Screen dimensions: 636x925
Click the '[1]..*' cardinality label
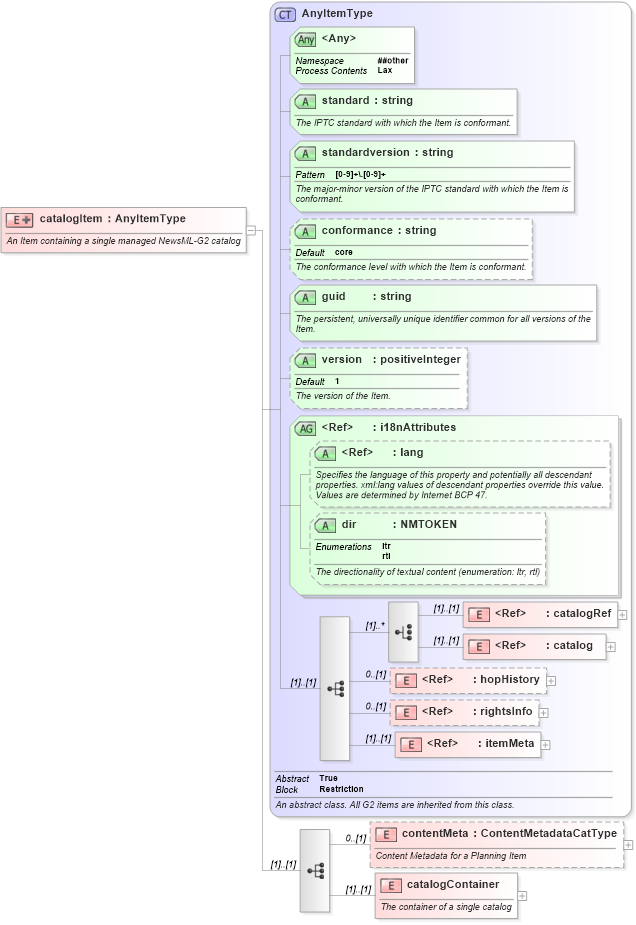(x=375, y=626)
